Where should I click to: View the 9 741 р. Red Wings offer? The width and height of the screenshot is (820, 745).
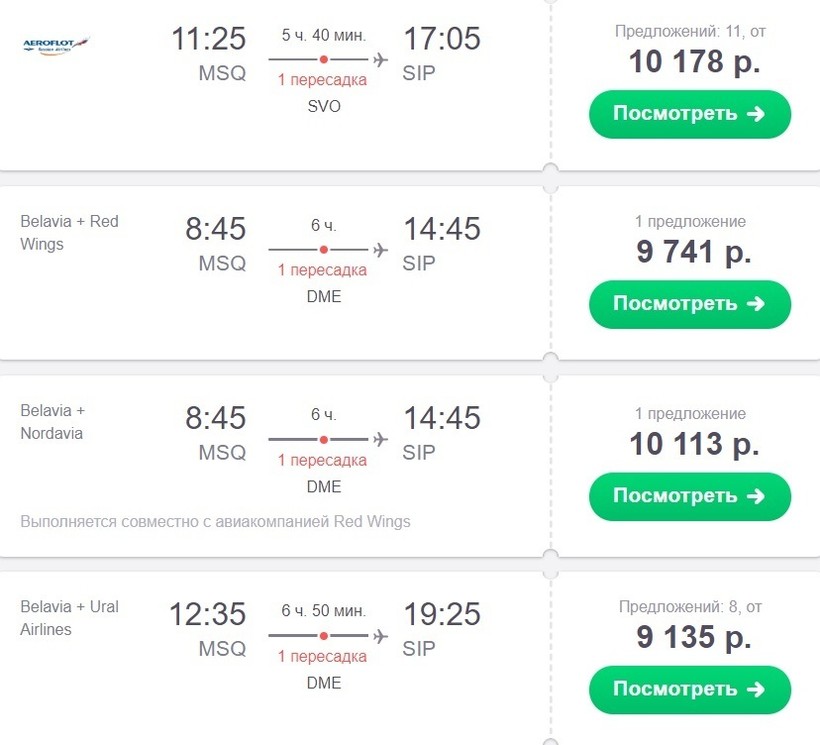pos(689,304)
